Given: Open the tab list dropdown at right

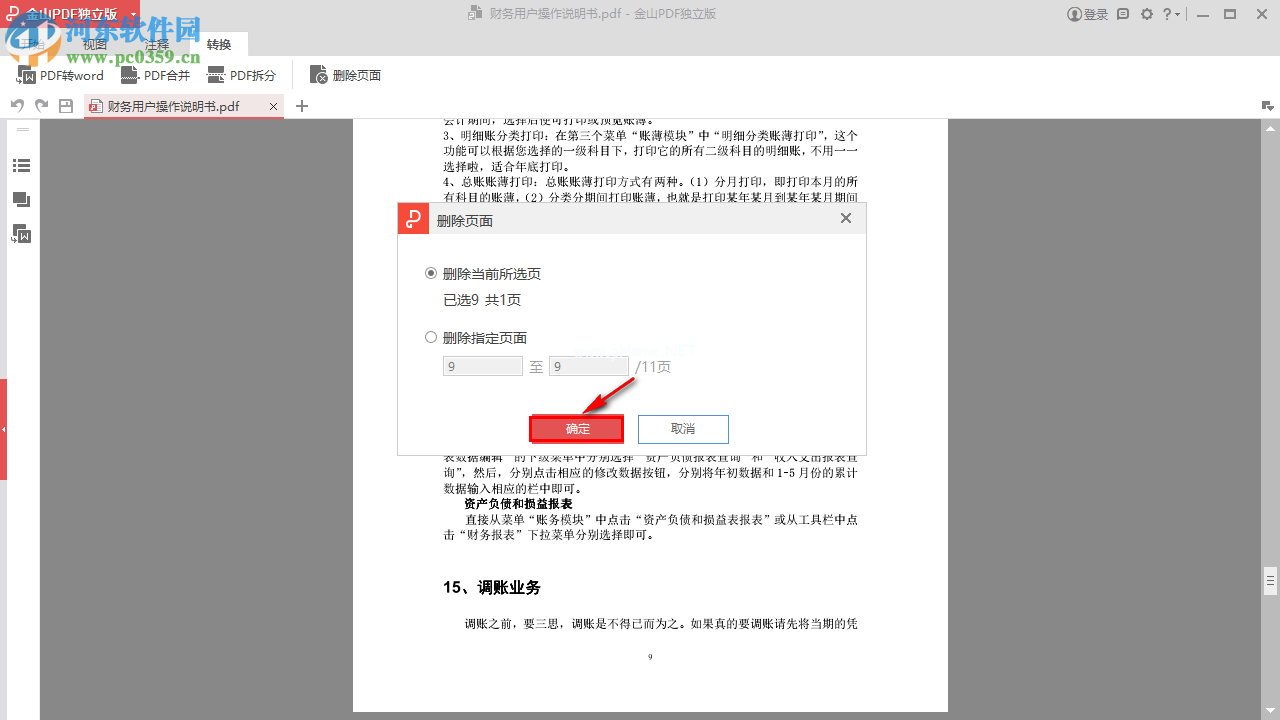Looking at the screenshot, I should coord(1268,106).
